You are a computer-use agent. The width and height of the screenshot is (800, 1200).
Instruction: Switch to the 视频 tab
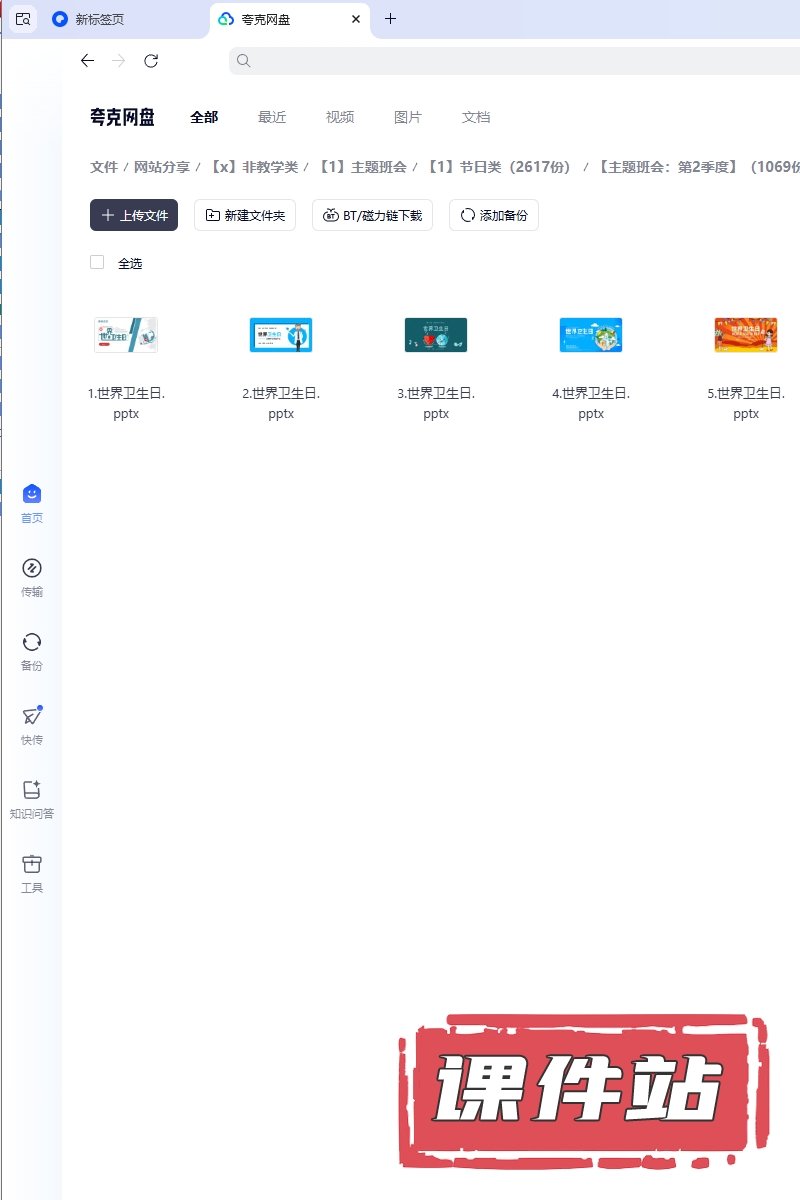[x=340, y=117]
